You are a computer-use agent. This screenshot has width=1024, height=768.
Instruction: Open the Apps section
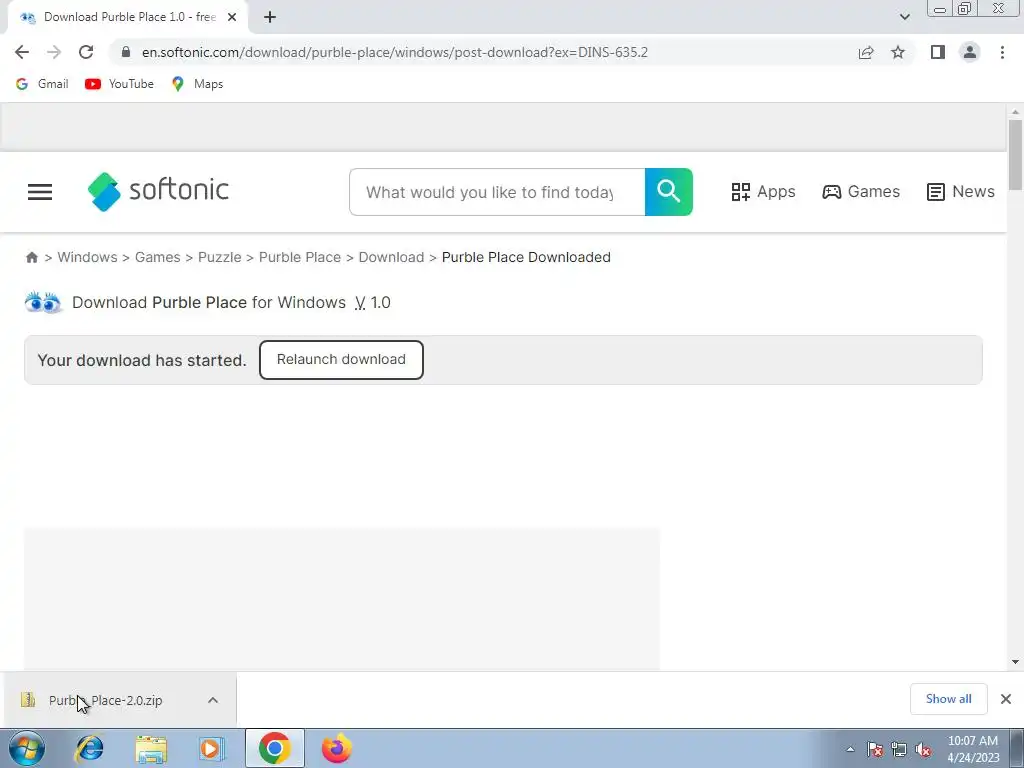pos(763,191)
